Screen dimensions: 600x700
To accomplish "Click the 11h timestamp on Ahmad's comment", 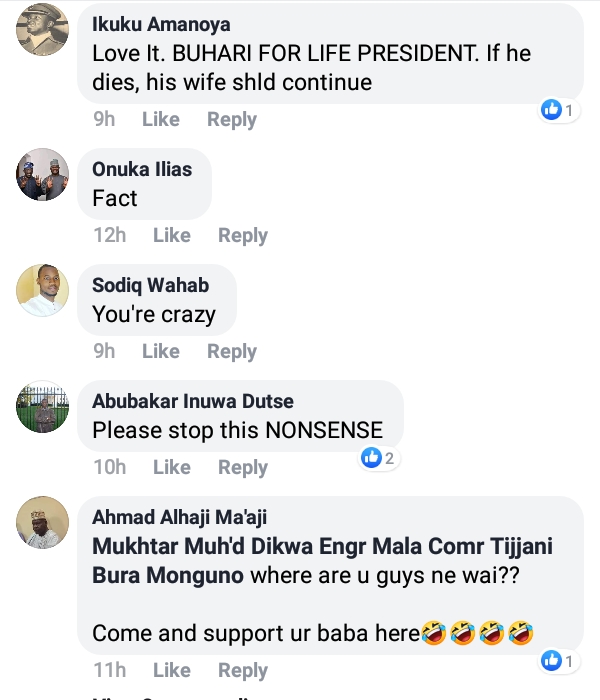I will coord(109,670).
